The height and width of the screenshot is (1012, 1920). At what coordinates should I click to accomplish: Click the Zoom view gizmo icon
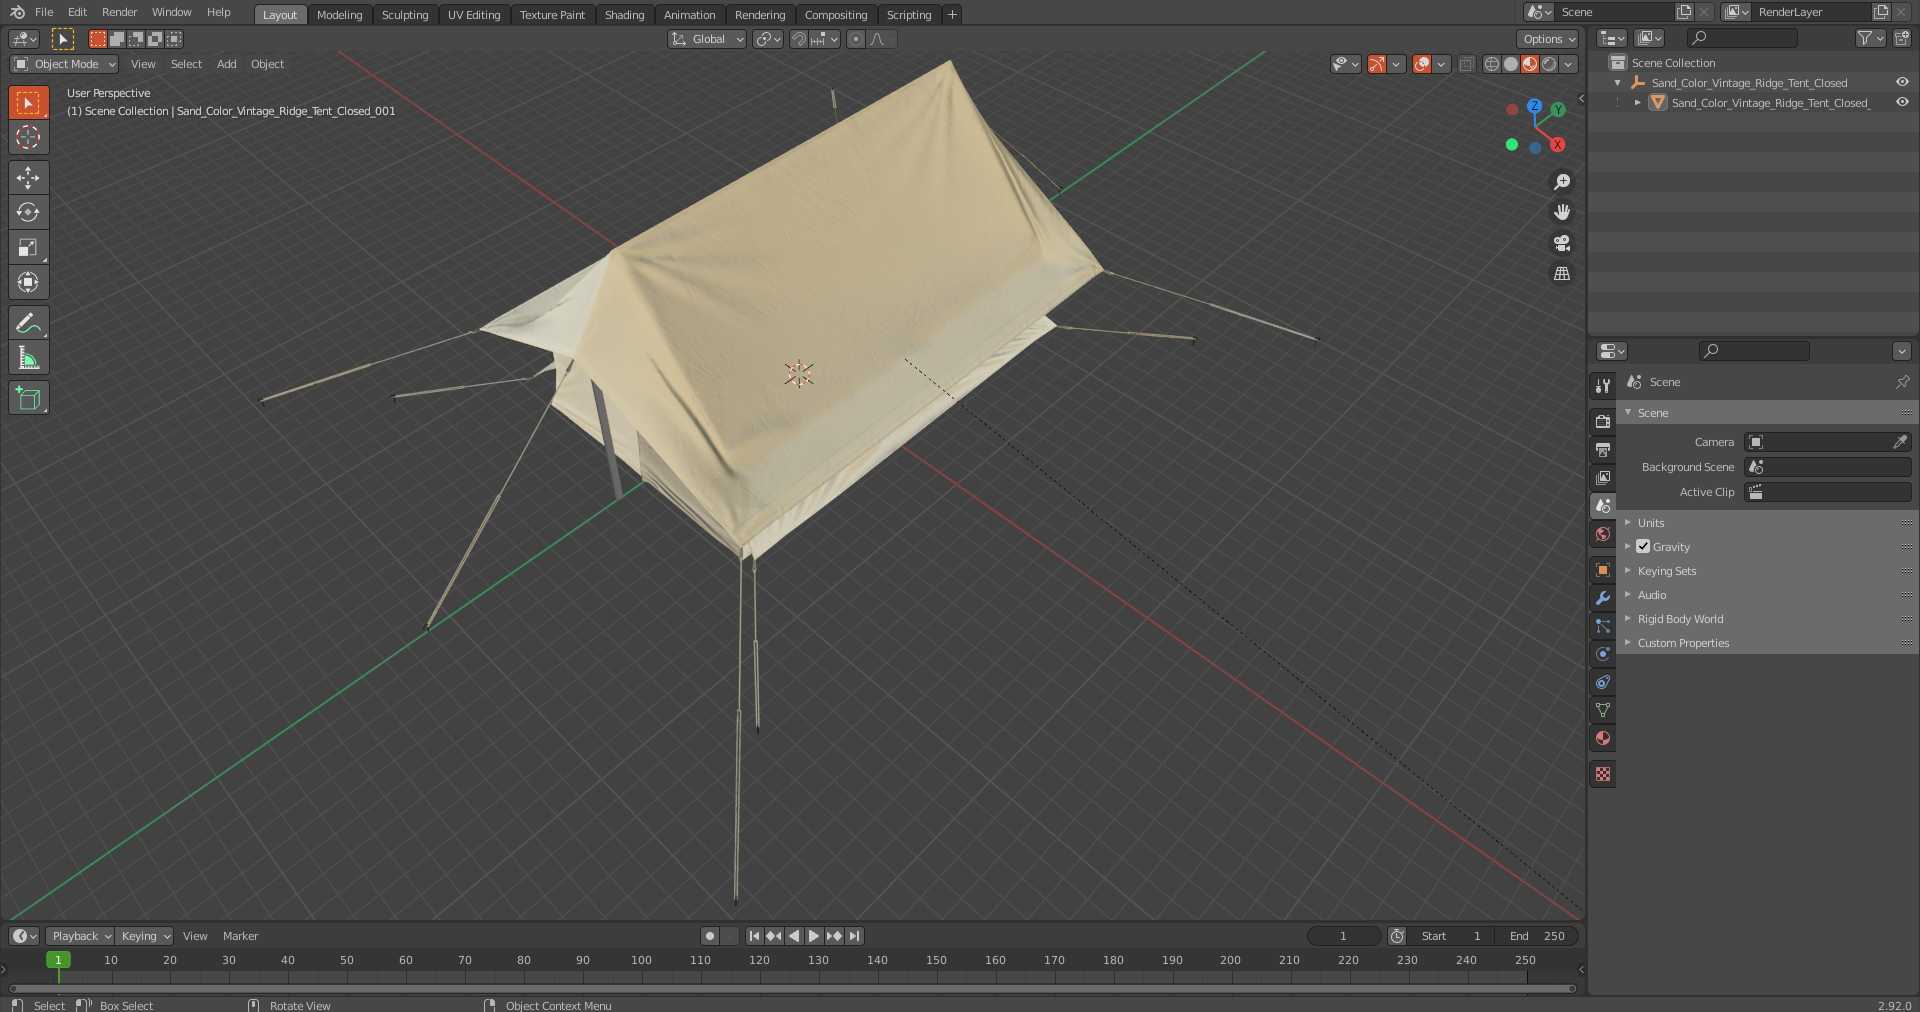1561,182
